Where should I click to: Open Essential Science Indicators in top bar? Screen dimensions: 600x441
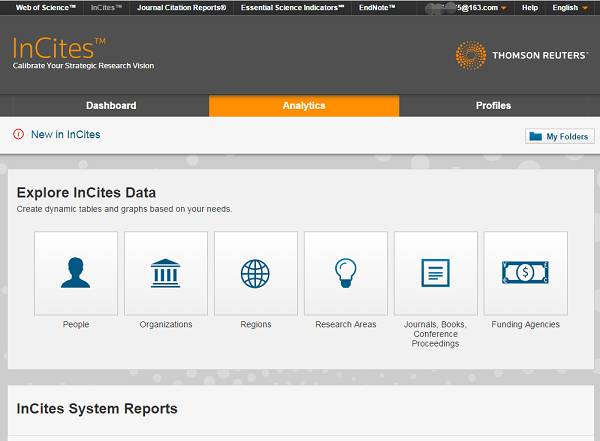click(292, 8)
